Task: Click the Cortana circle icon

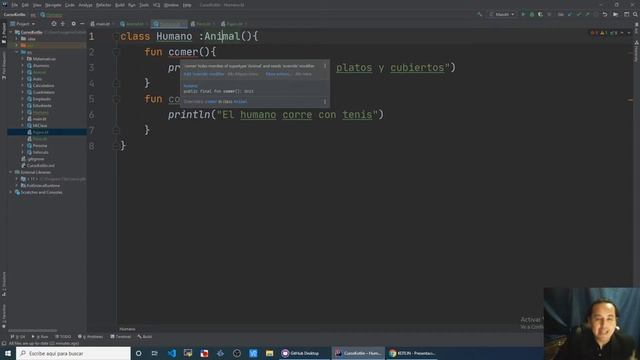Action: coord(139,353)
